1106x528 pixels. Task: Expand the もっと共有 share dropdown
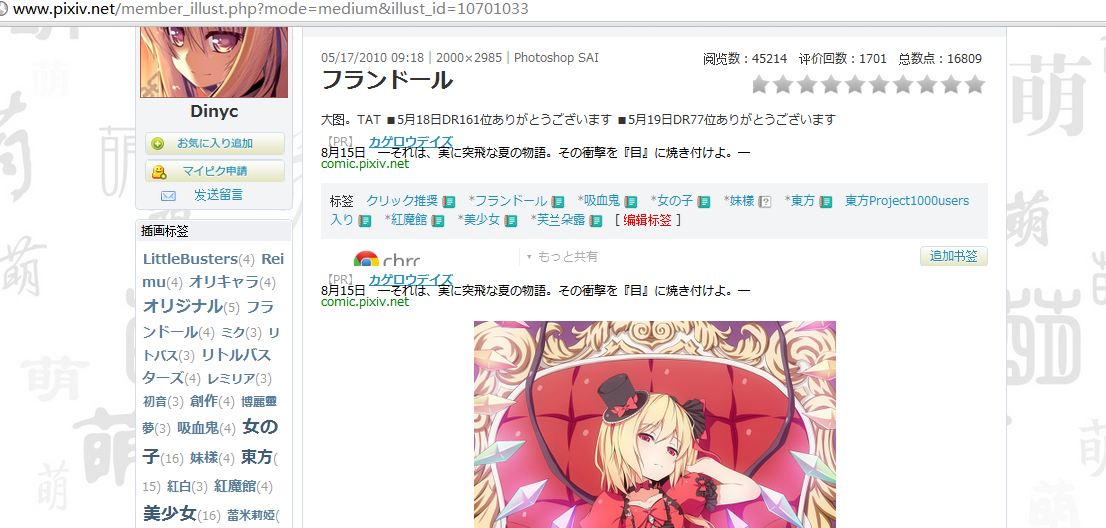coord(562,257)
